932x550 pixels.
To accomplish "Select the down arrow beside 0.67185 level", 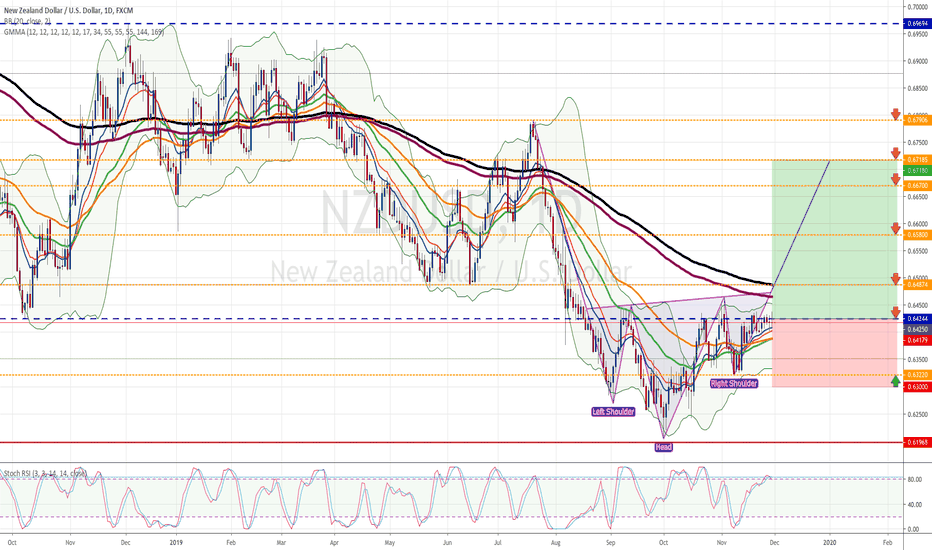I will tap(895, 154).
